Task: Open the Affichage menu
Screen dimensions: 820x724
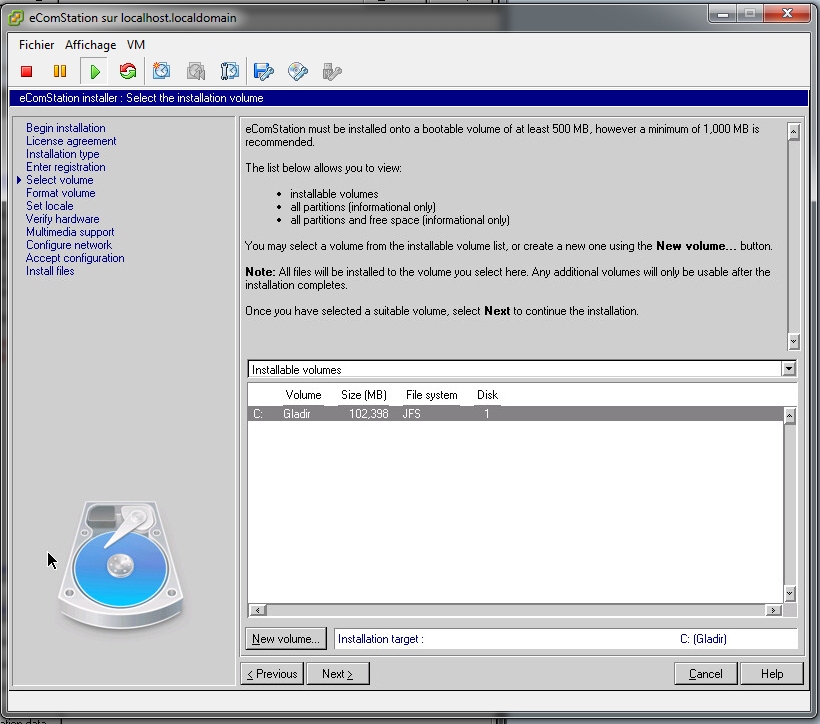Action: (90, 45)
